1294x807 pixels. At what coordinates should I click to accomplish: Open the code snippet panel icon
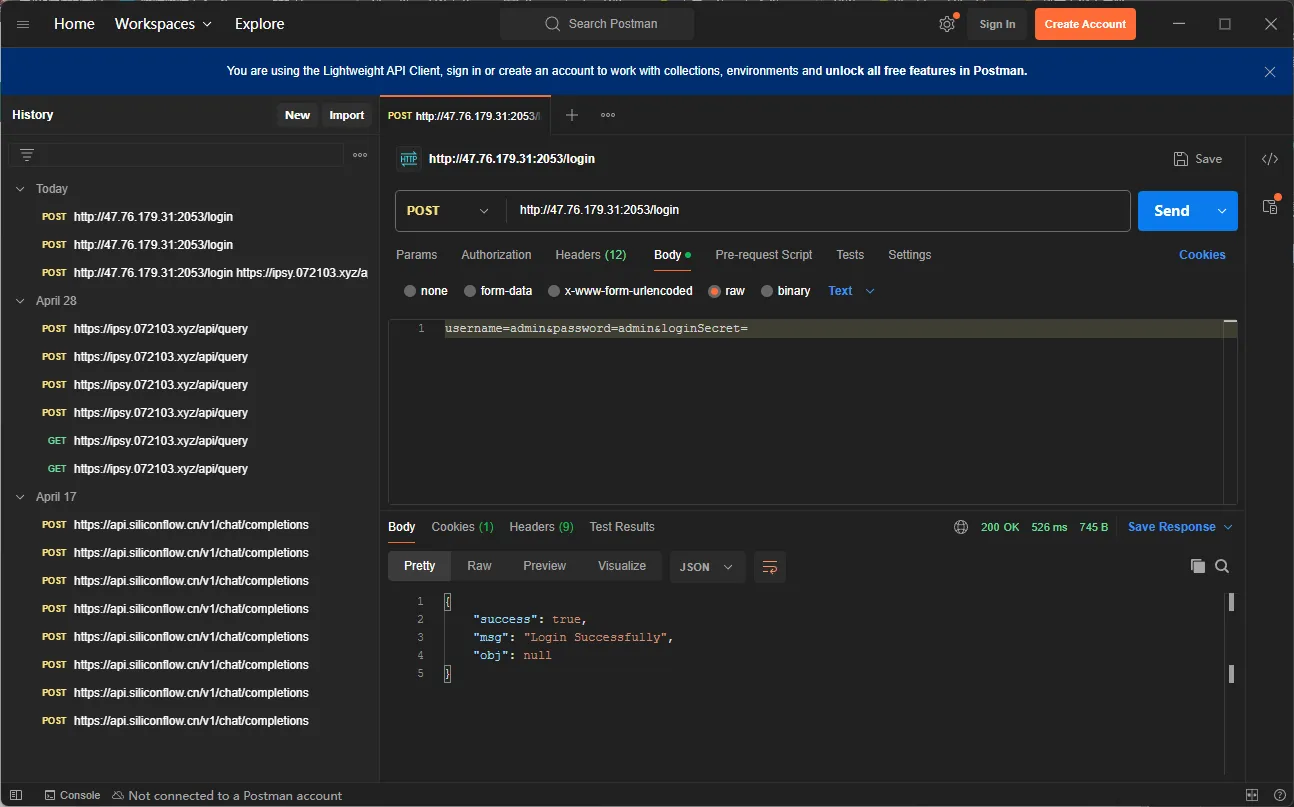tap(1269, 159)
